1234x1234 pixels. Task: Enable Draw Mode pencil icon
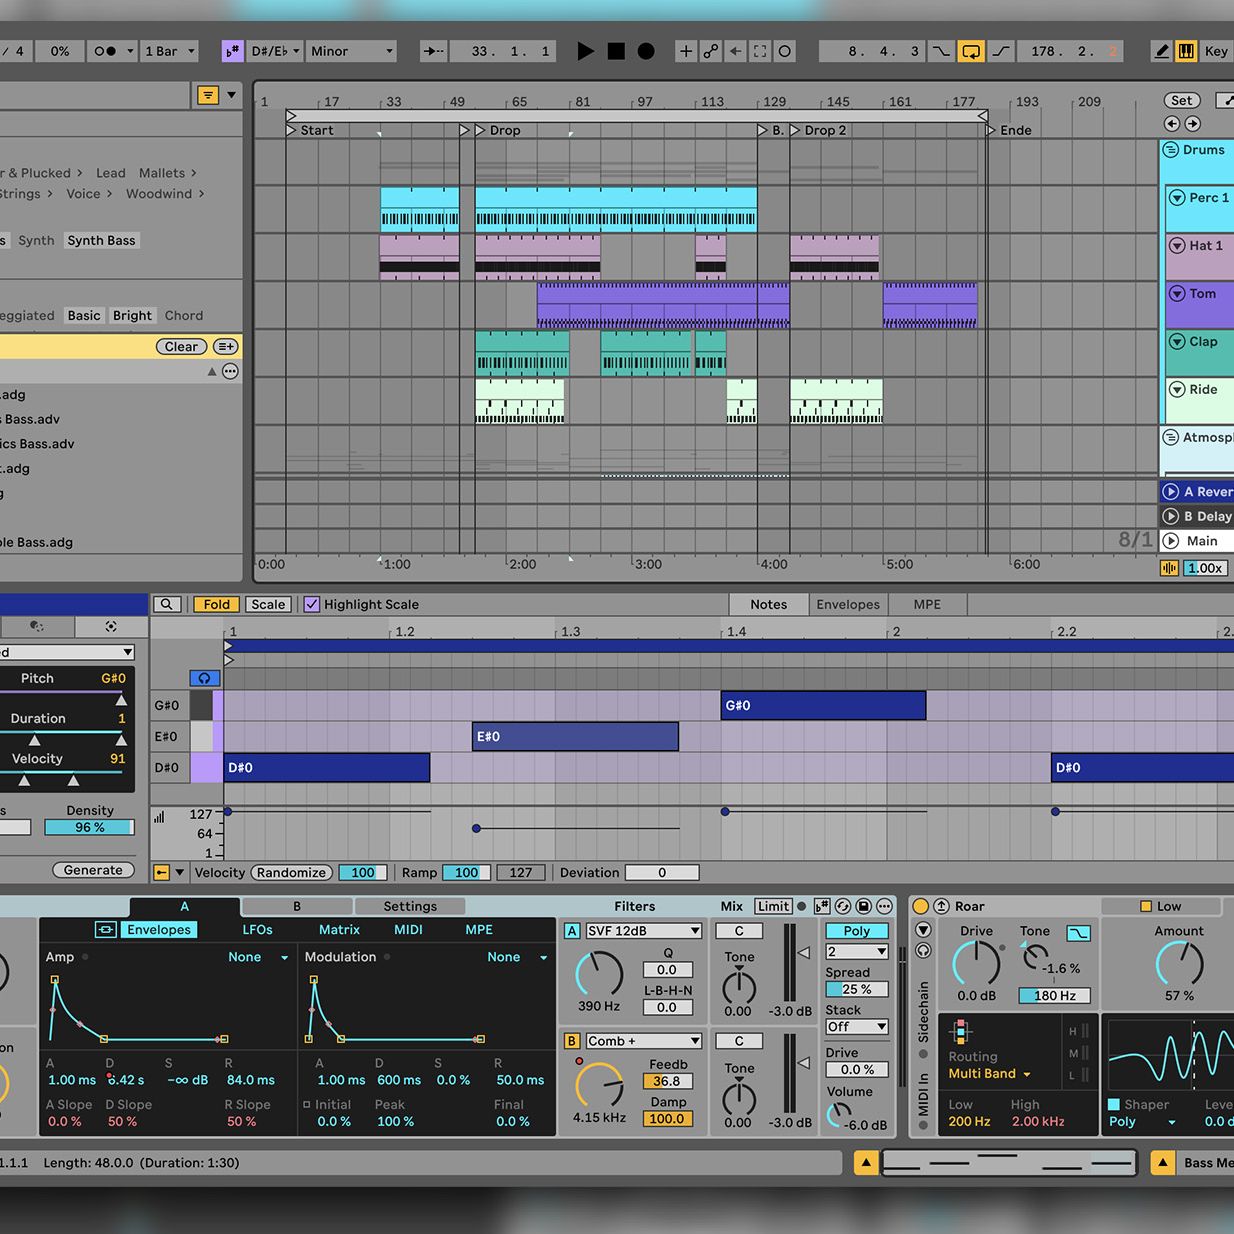point(1161,51)
